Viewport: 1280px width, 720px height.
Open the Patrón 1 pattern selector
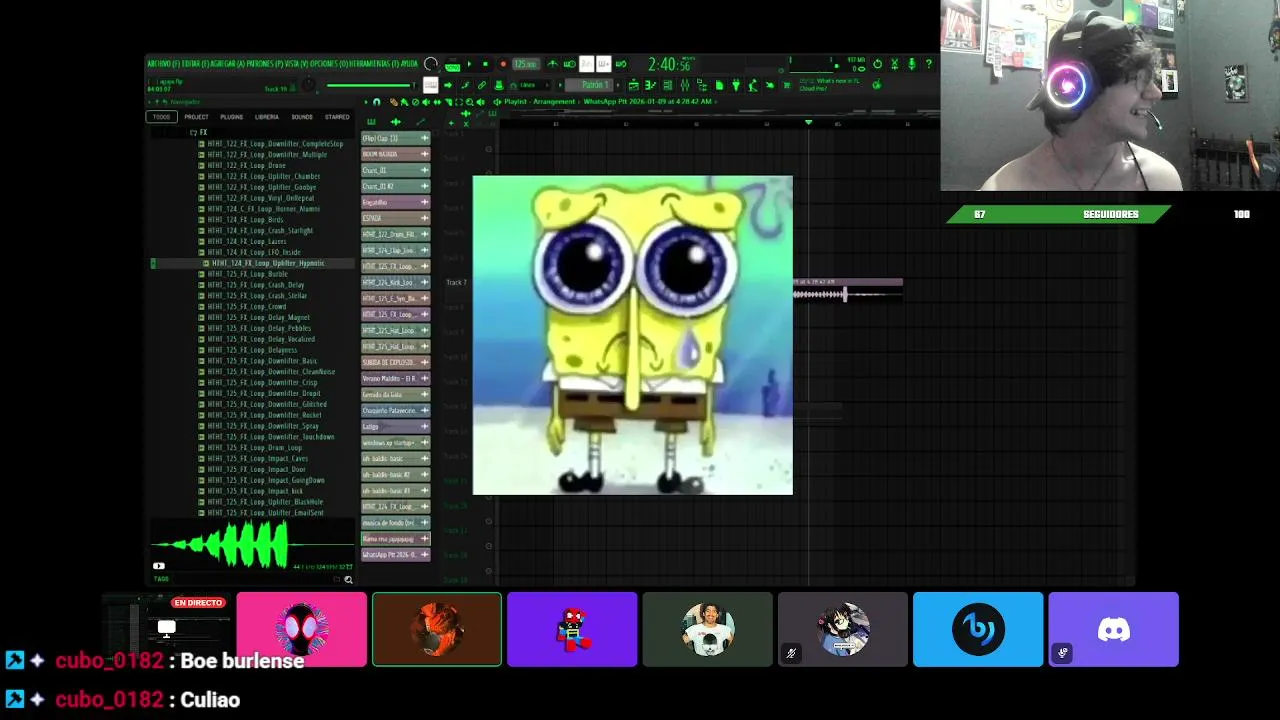click(595, 84)
